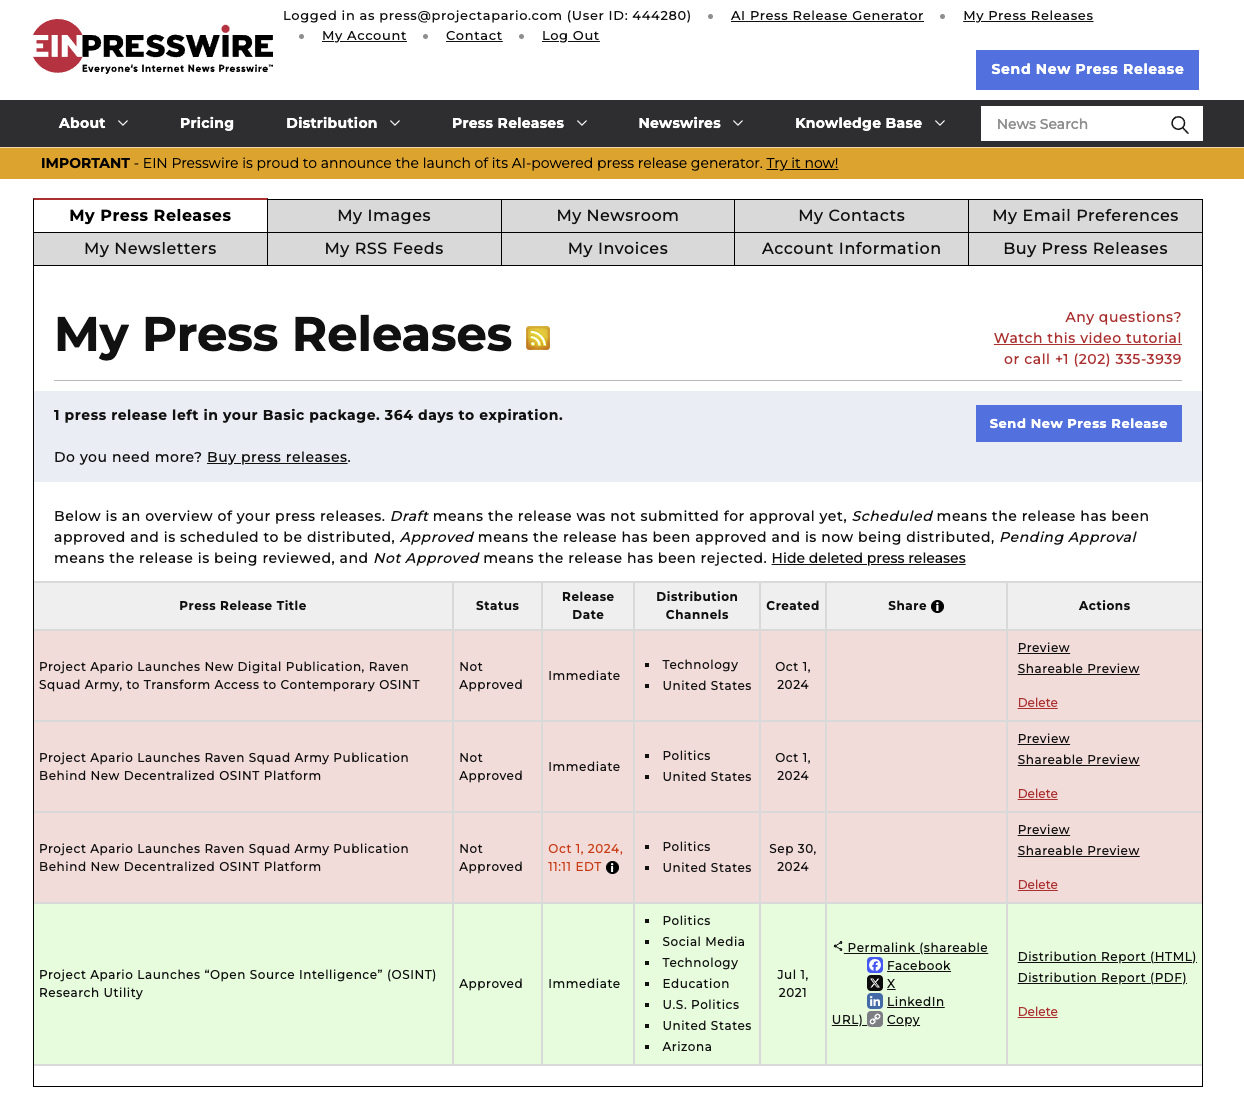Click the Copy text link
Viewport: 1244px width, 1114px height.
point(903,1020)
